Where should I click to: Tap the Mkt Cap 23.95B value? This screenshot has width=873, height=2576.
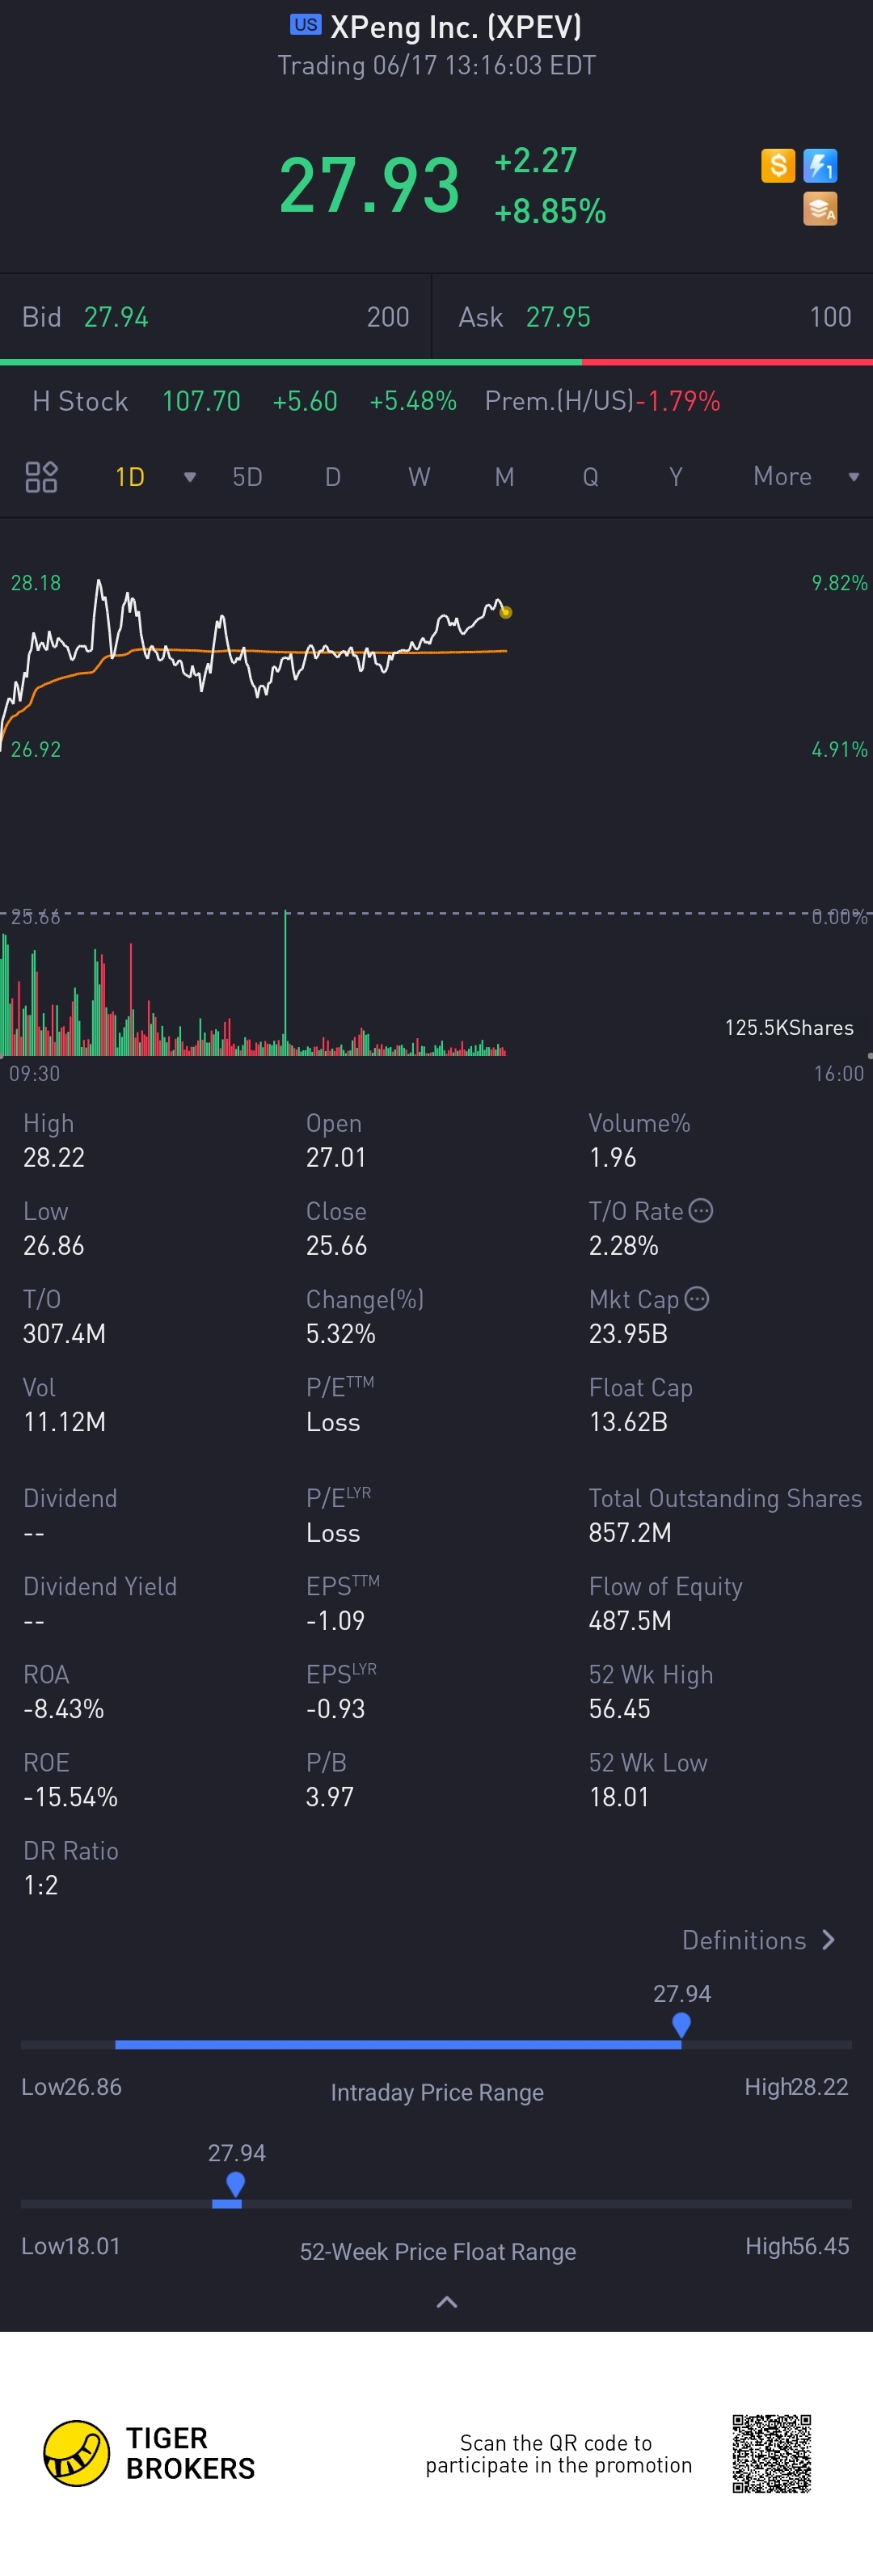pos(628,1334)
